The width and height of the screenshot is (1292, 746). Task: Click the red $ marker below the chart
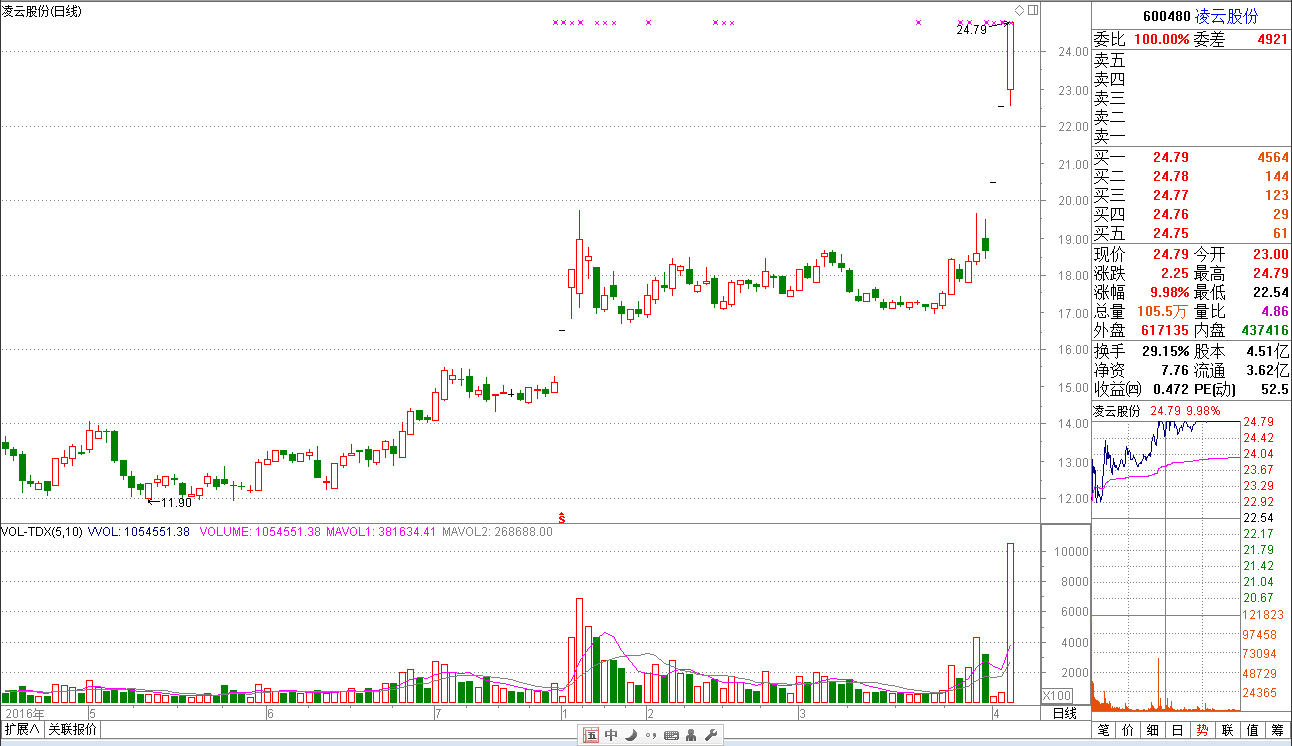coord(562,517)
